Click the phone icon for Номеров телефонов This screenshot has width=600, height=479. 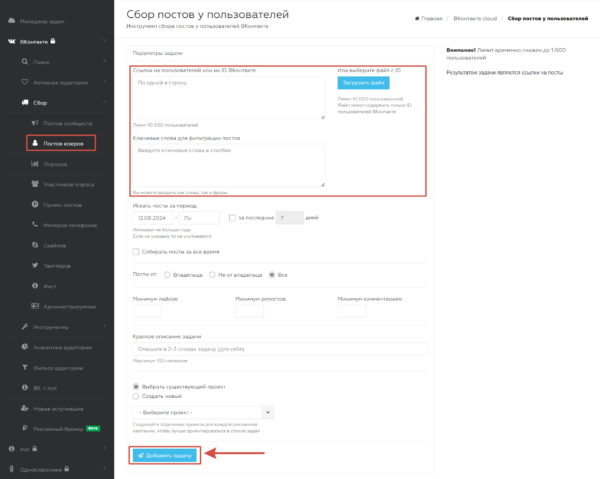click(x=35, y=225)
